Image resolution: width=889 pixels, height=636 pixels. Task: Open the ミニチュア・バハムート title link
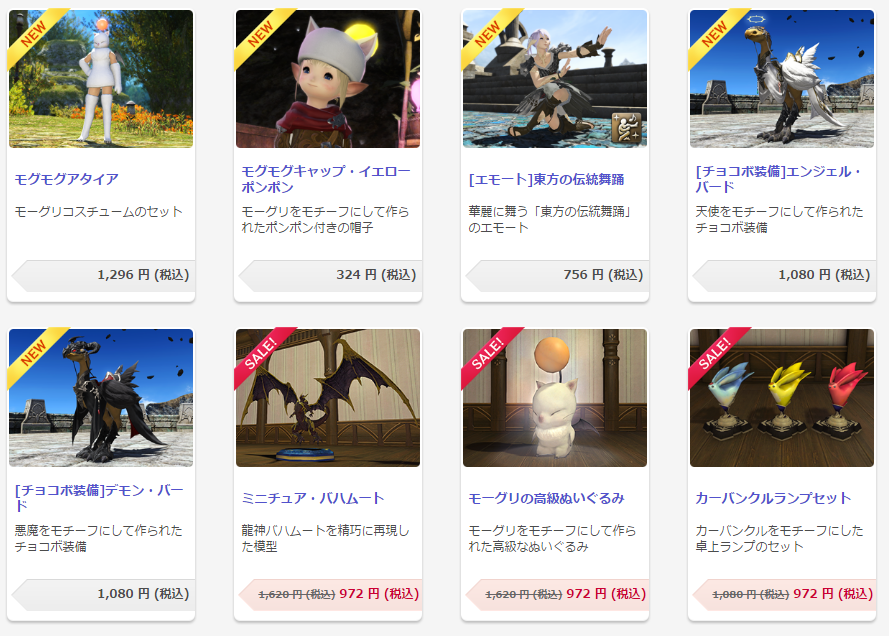click(313, 498)
